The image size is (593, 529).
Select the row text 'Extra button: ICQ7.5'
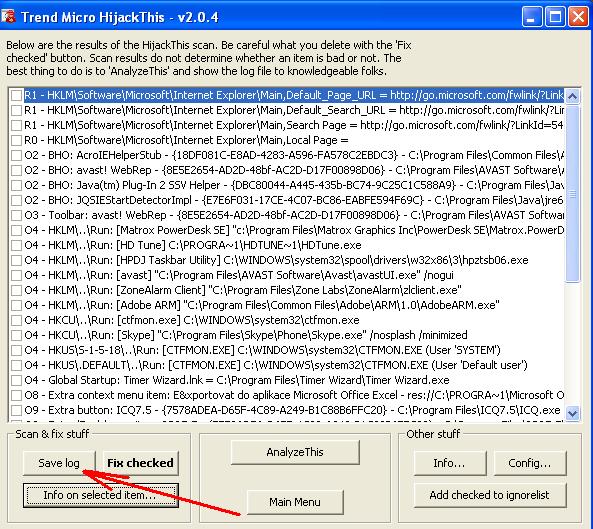coord(100,410)
